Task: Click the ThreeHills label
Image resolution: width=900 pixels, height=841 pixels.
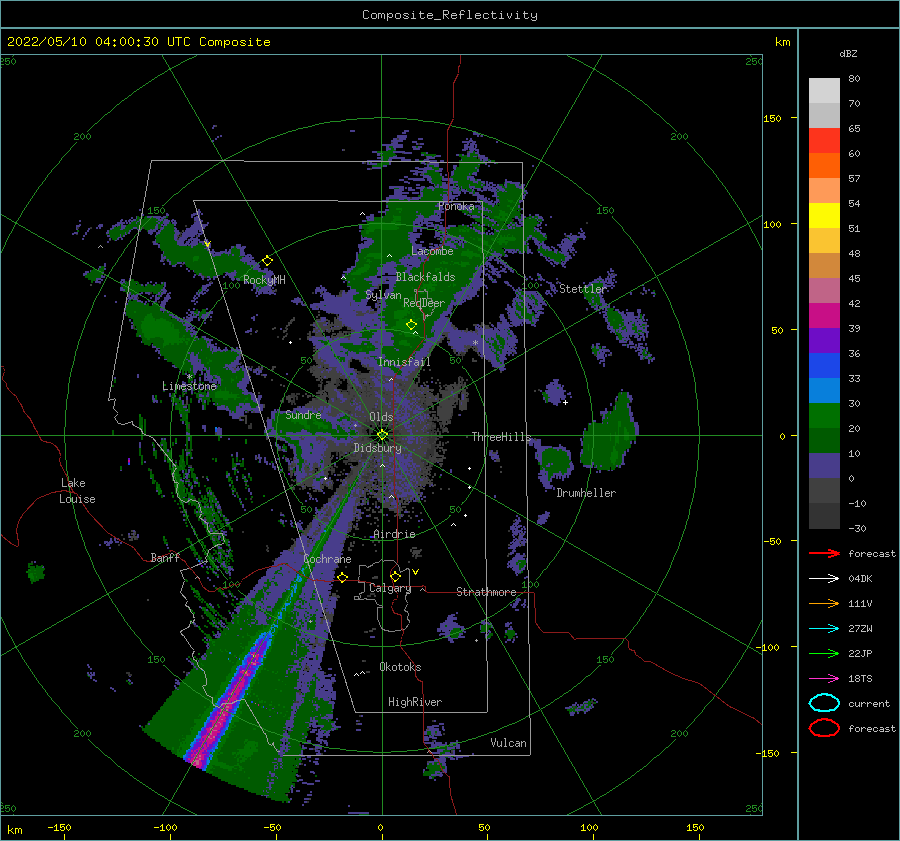Action: coord(501,437)
